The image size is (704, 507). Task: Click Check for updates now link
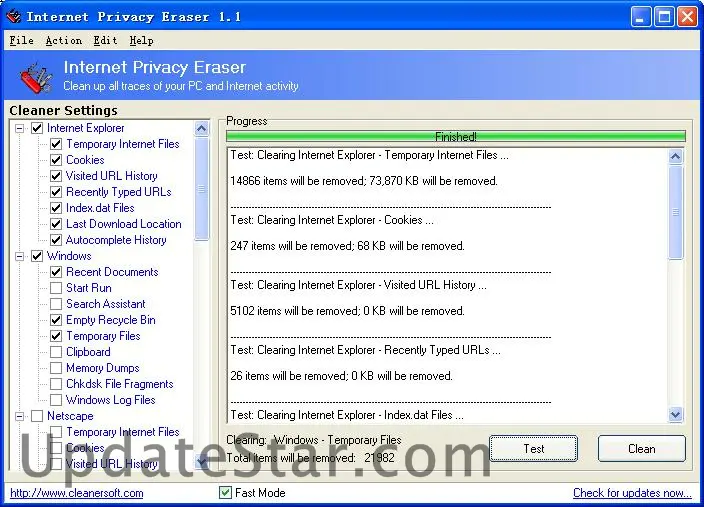pos(632,493)
